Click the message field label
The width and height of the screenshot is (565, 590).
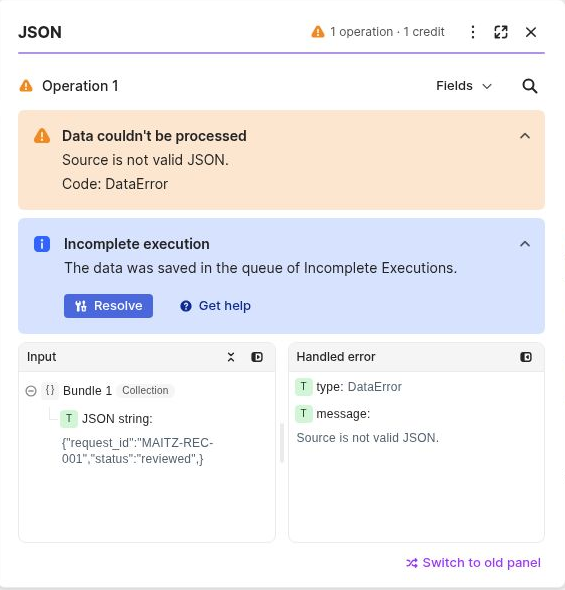pos(343,414)
